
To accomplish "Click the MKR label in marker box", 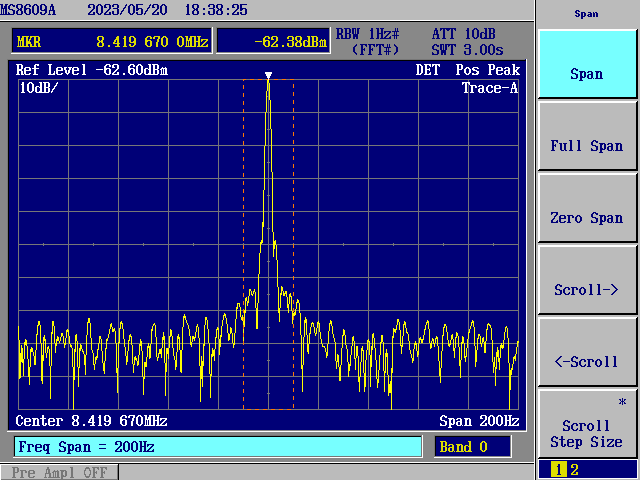I will (x=29, y=42).
